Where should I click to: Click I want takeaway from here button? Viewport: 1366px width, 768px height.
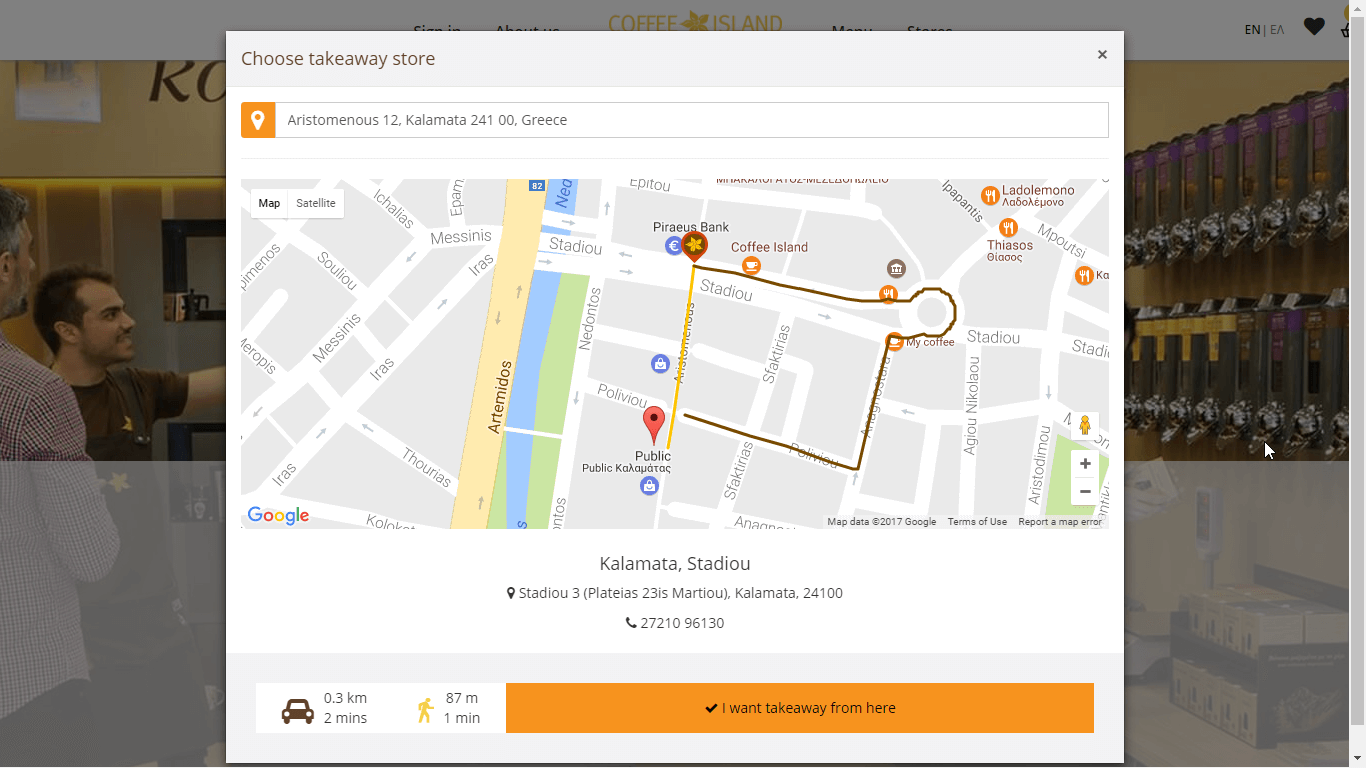(x=800, y=708)
